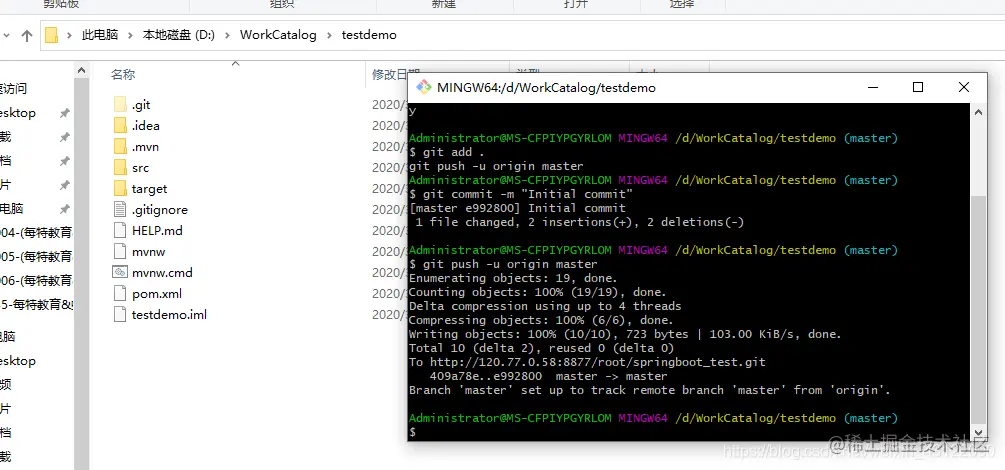This screenshot has width=1005, height=470.
Task: Select the .mvn file name
Action: [x=145, y=147]
